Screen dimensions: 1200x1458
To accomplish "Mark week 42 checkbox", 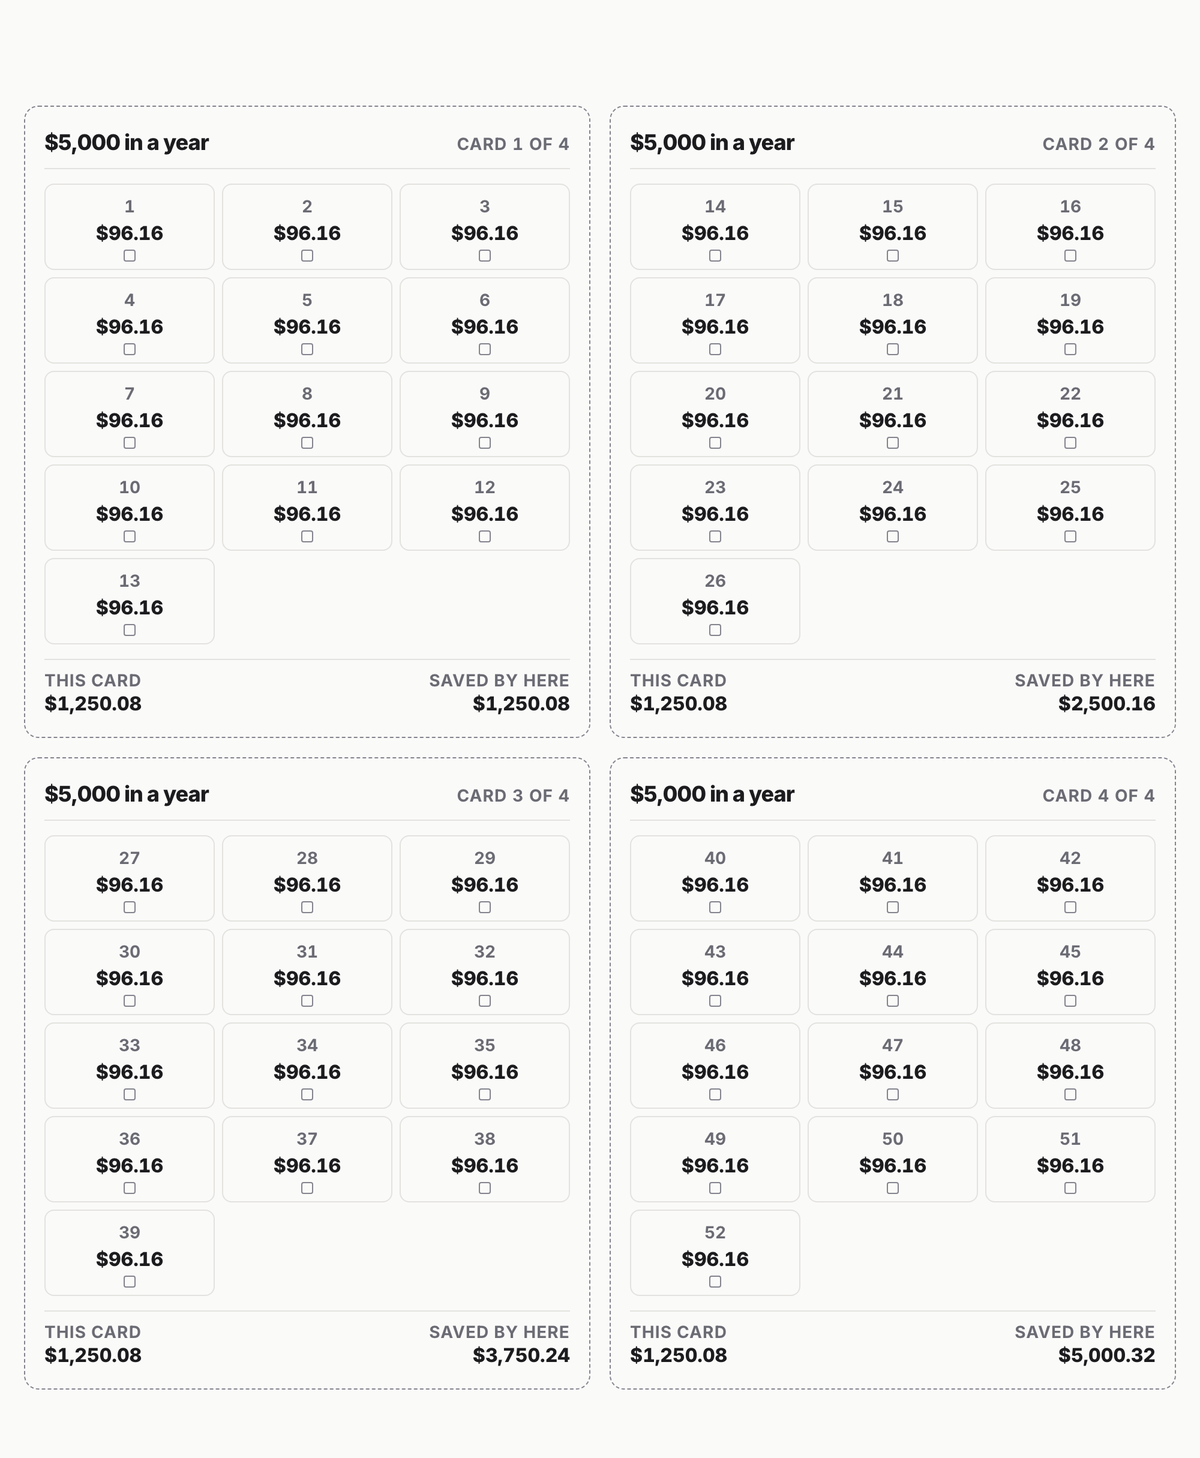I will 1070,908.
